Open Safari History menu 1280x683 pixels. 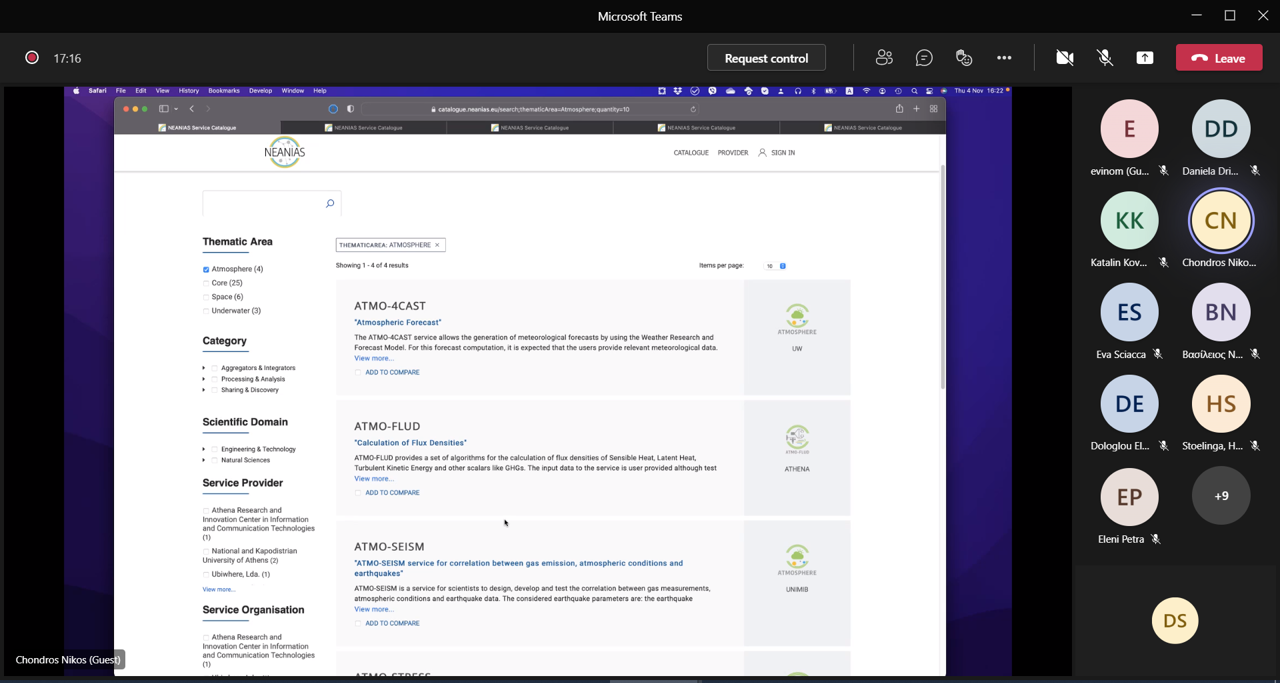point(189,91)
